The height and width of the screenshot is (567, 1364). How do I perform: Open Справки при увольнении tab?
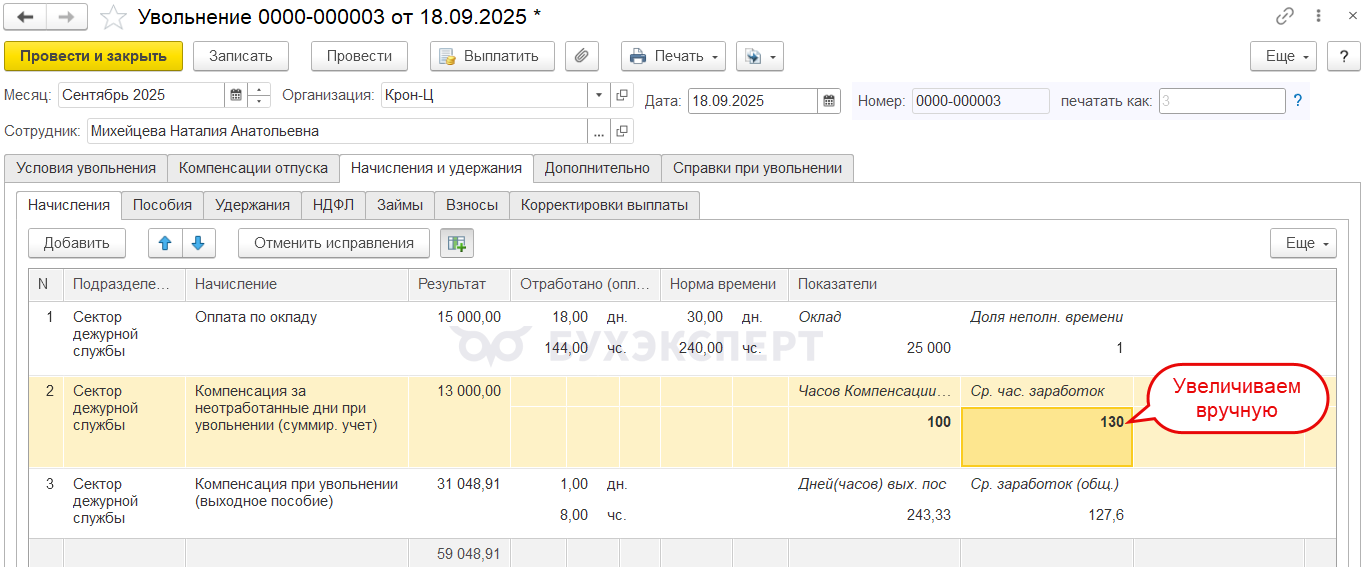(x=757, y=168)
